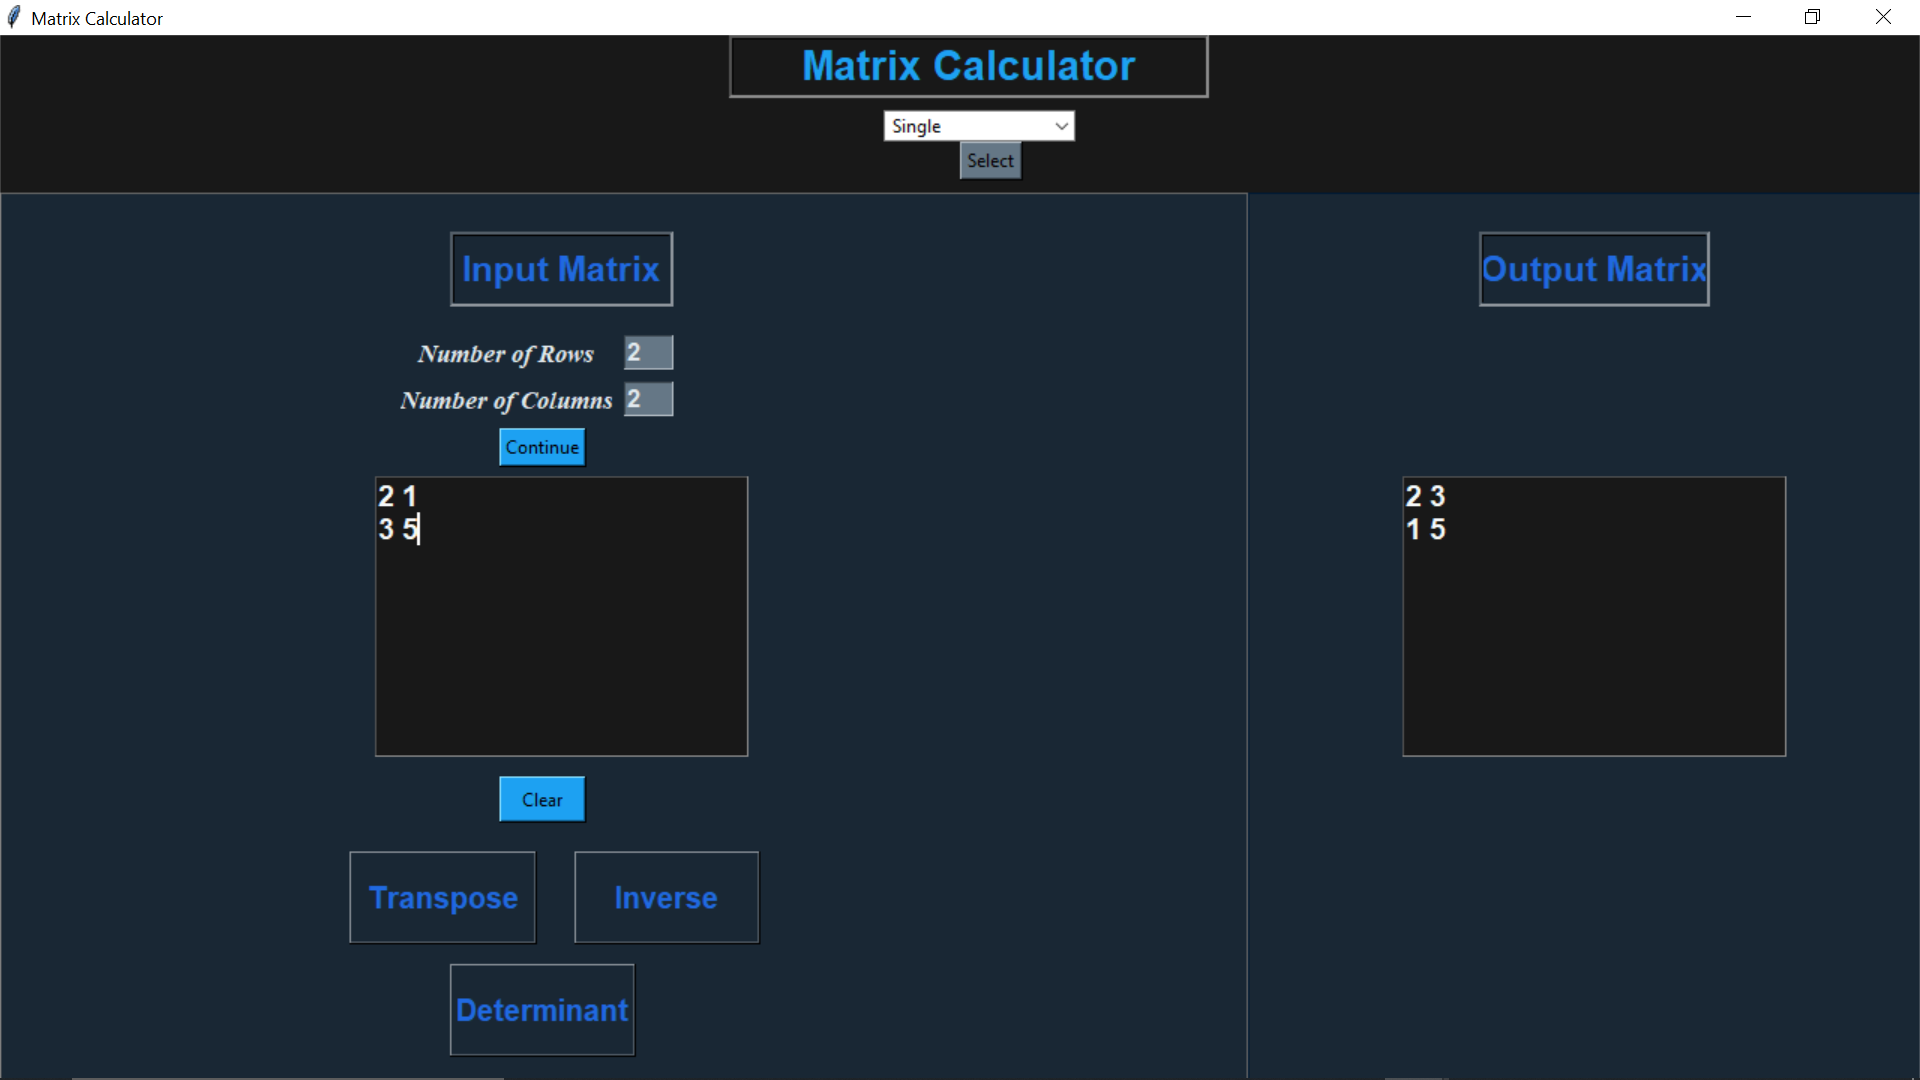The image size is (1920, 1080).
Task: Click the Python icon in title bar
Action: (x=15, y=17)
